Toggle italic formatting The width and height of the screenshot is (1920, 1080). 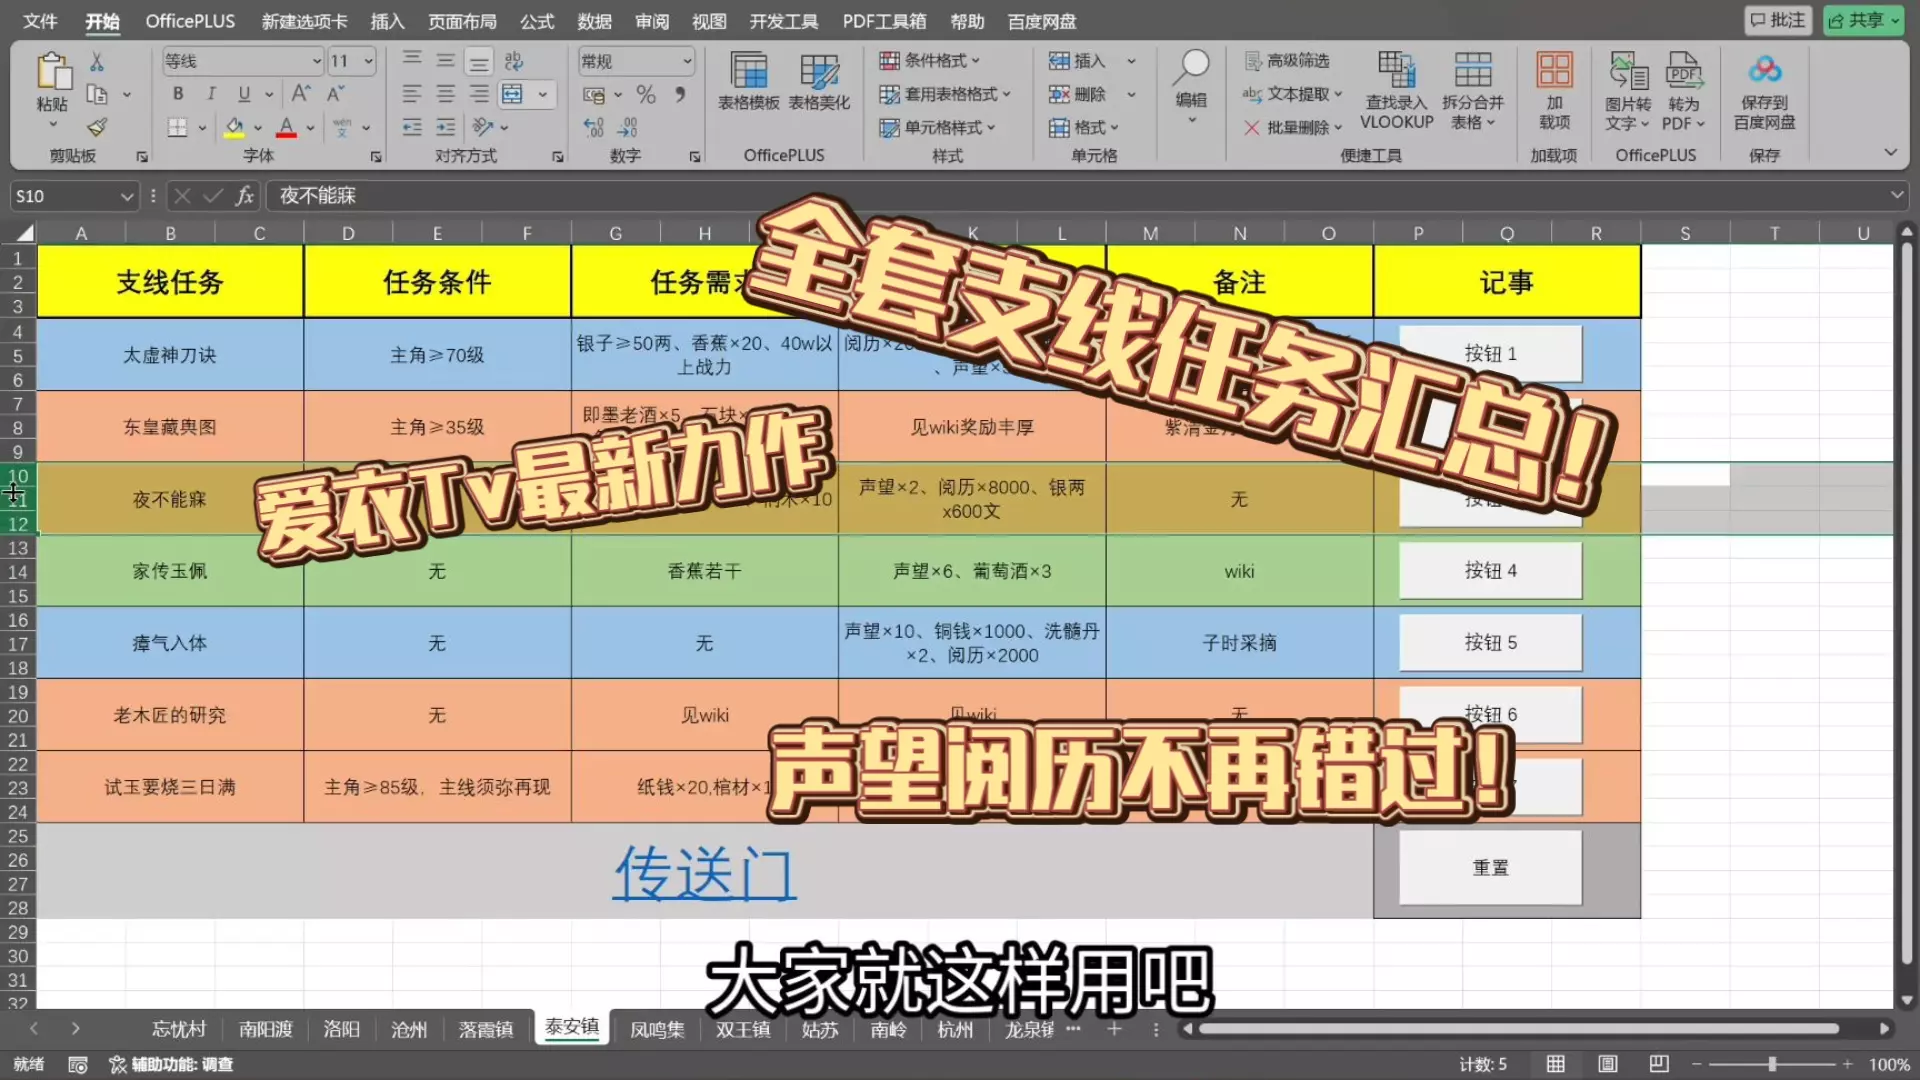[x=211, y=94]
